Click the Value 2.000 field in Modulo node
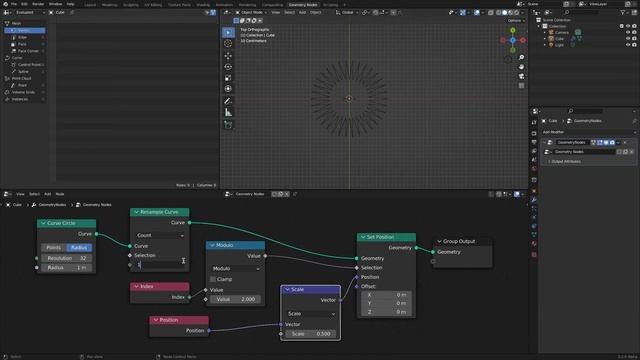This screenshot has height=360, width=640. pyautogui.click(x=236, y=300)
